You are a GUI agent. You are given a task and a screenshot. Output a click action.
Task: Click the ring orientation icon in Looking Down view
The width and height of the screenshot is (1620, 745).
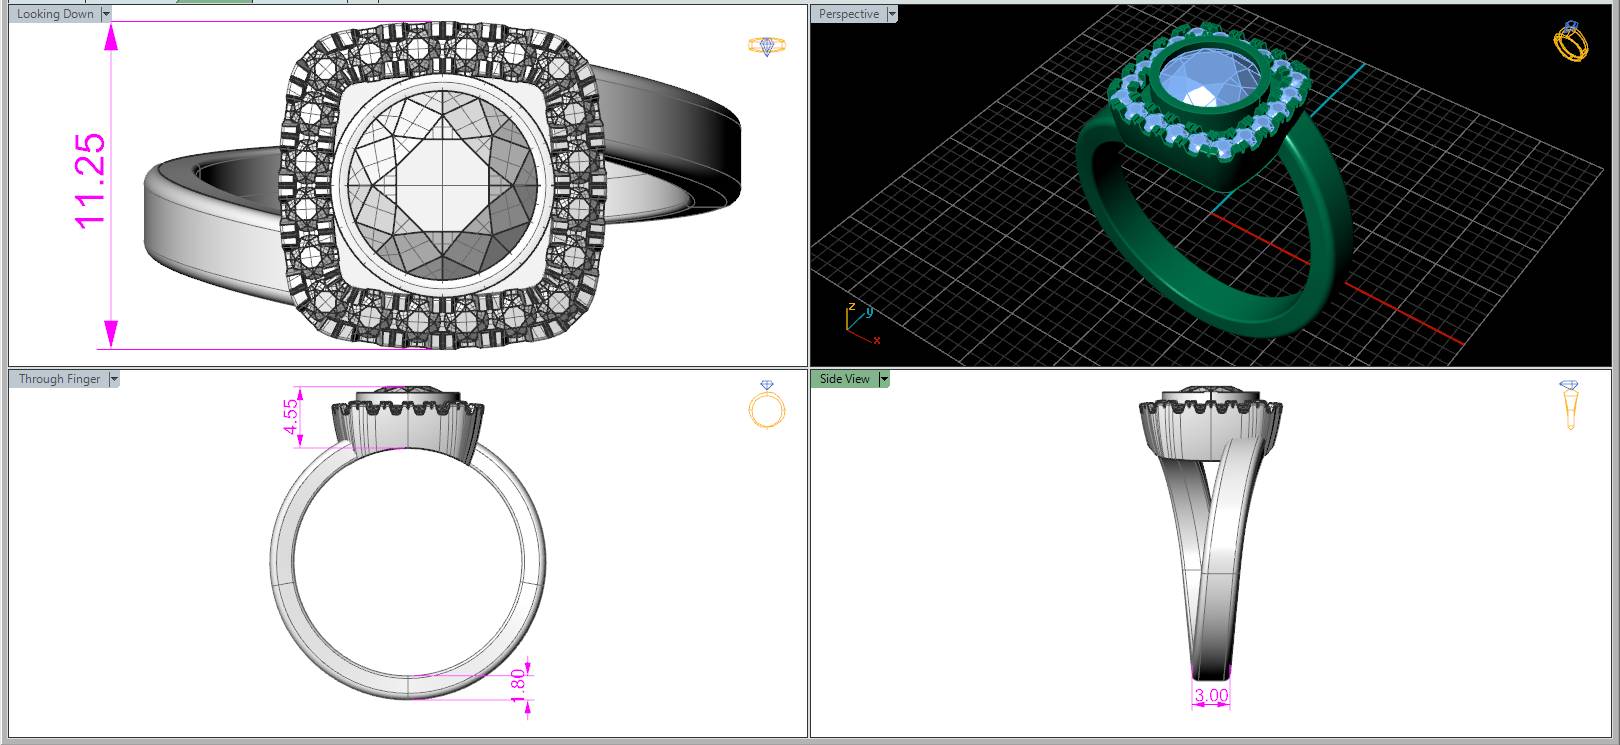click(767, 46)
